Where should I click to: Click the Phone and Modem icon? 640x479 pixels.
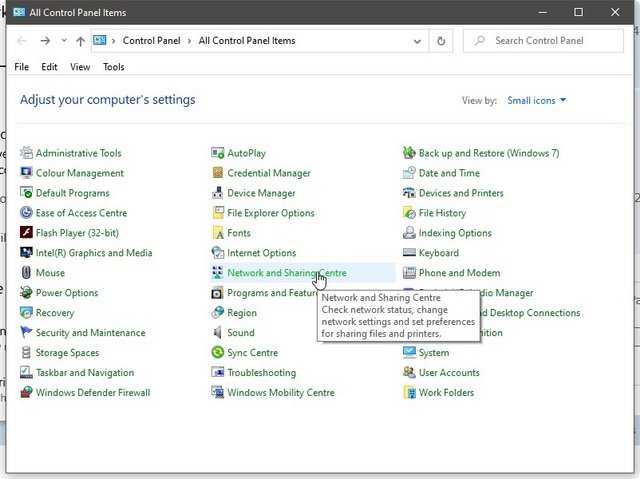coord(409,273)
